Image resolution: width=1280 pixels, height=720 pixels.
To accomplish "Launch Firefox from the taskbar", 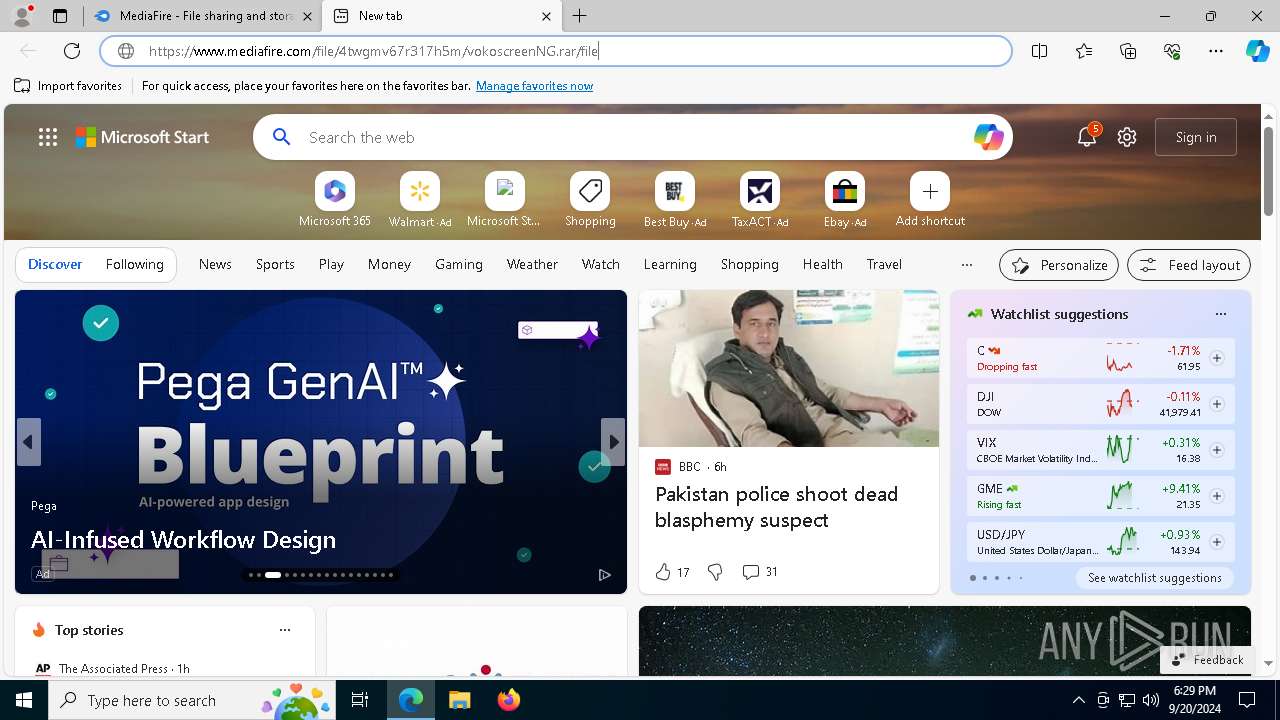I will coord(508,700).
